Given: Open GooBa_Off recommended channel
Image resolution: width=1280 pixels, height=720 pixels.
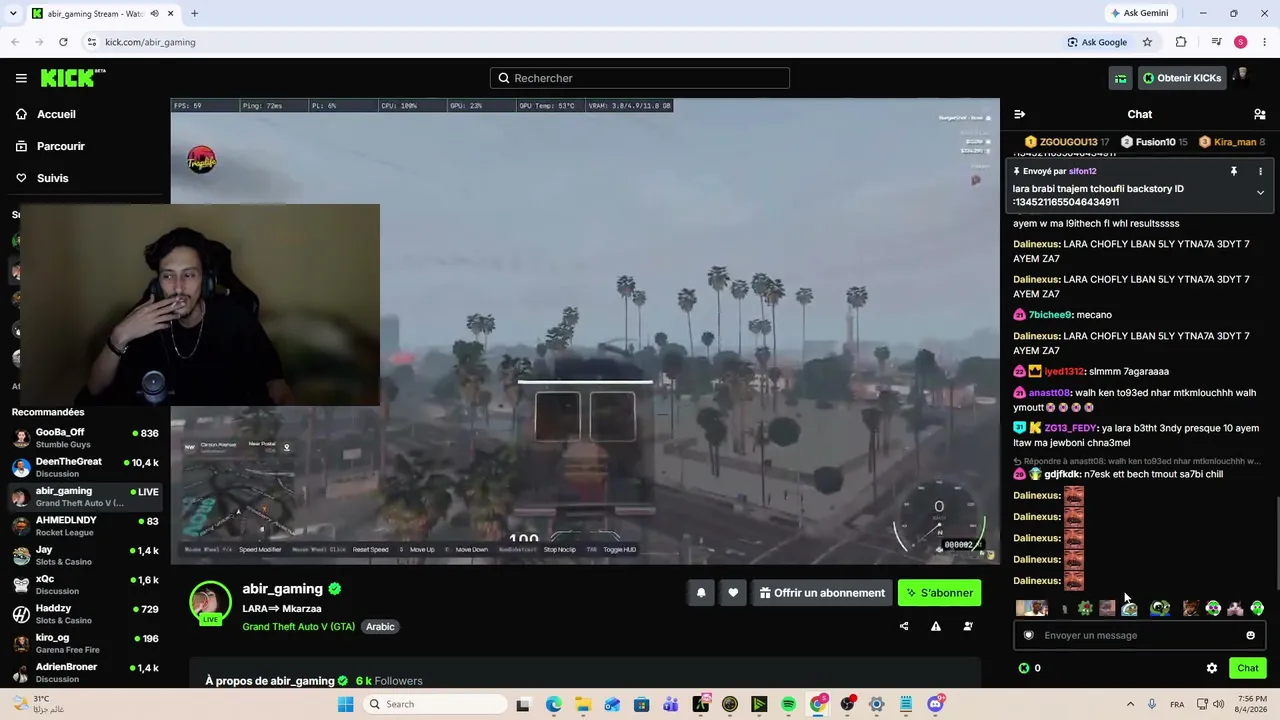Looking at the screenshot, I should click(x=85, y=438).
